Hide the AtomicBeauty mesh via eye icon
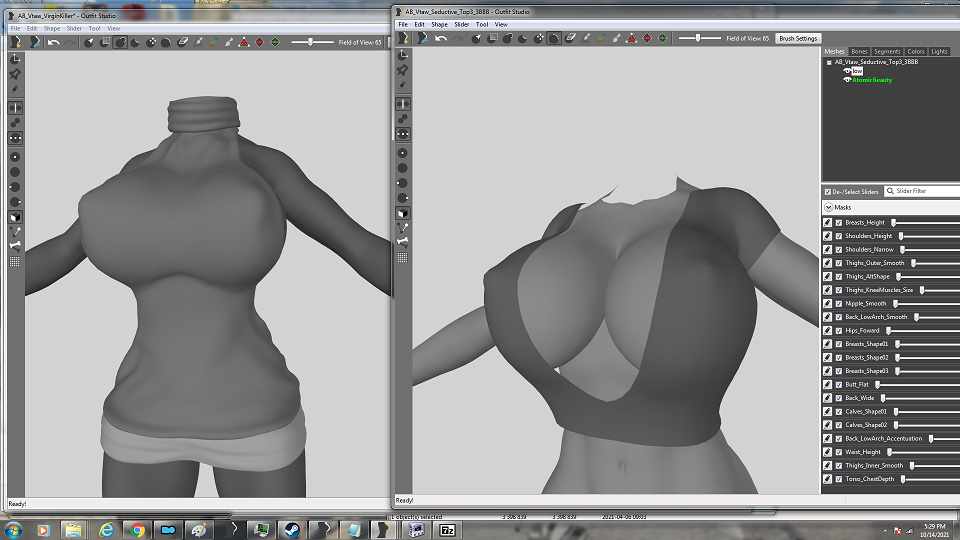 coord(847,80)
